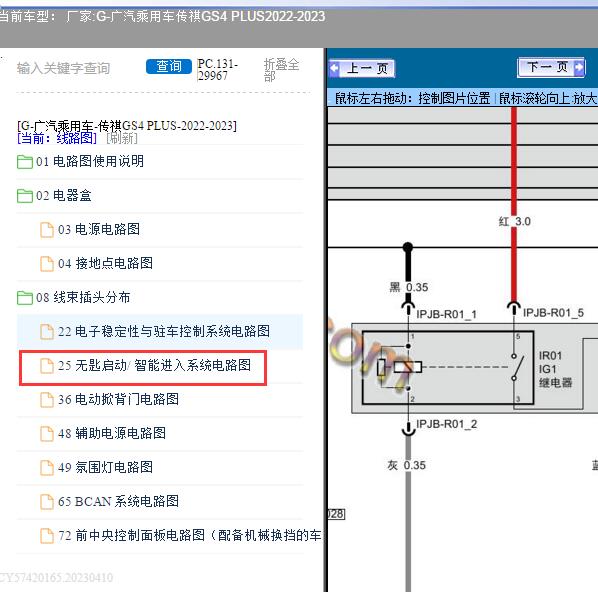Screen dimensions: 598x592
Task: Open 03 电源电路图 document
Action: tap(99, 229)
